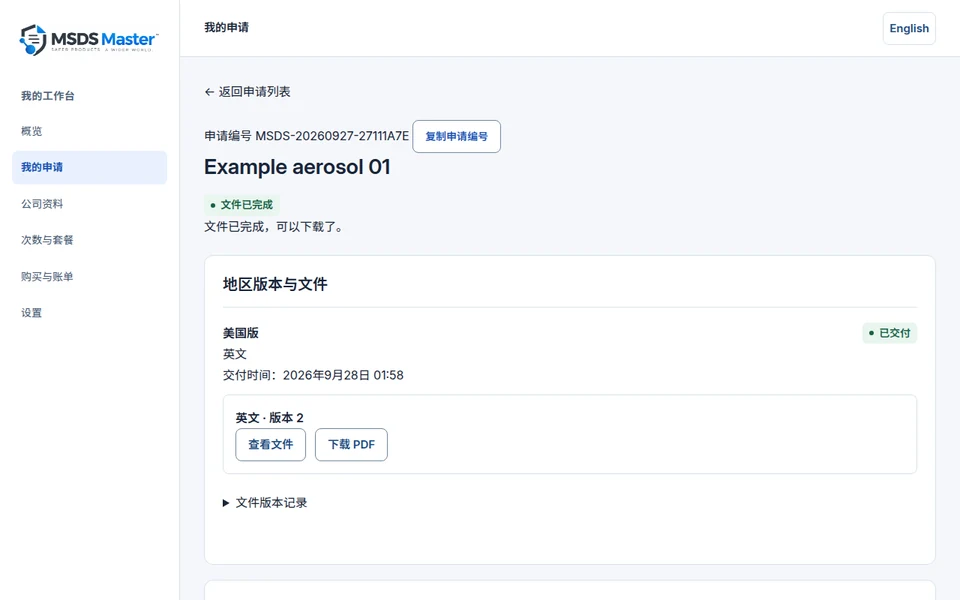Click the 复制申请编号 button
The height and width of the screenshot is (600, 960).
click(456, 137)
